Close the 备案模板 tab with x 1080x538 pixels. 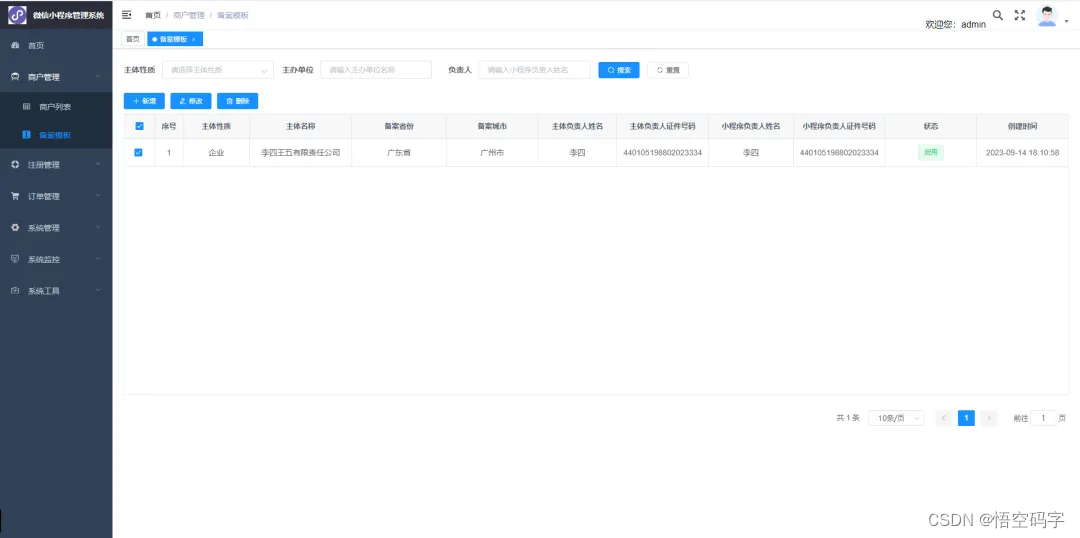(194, 39)
